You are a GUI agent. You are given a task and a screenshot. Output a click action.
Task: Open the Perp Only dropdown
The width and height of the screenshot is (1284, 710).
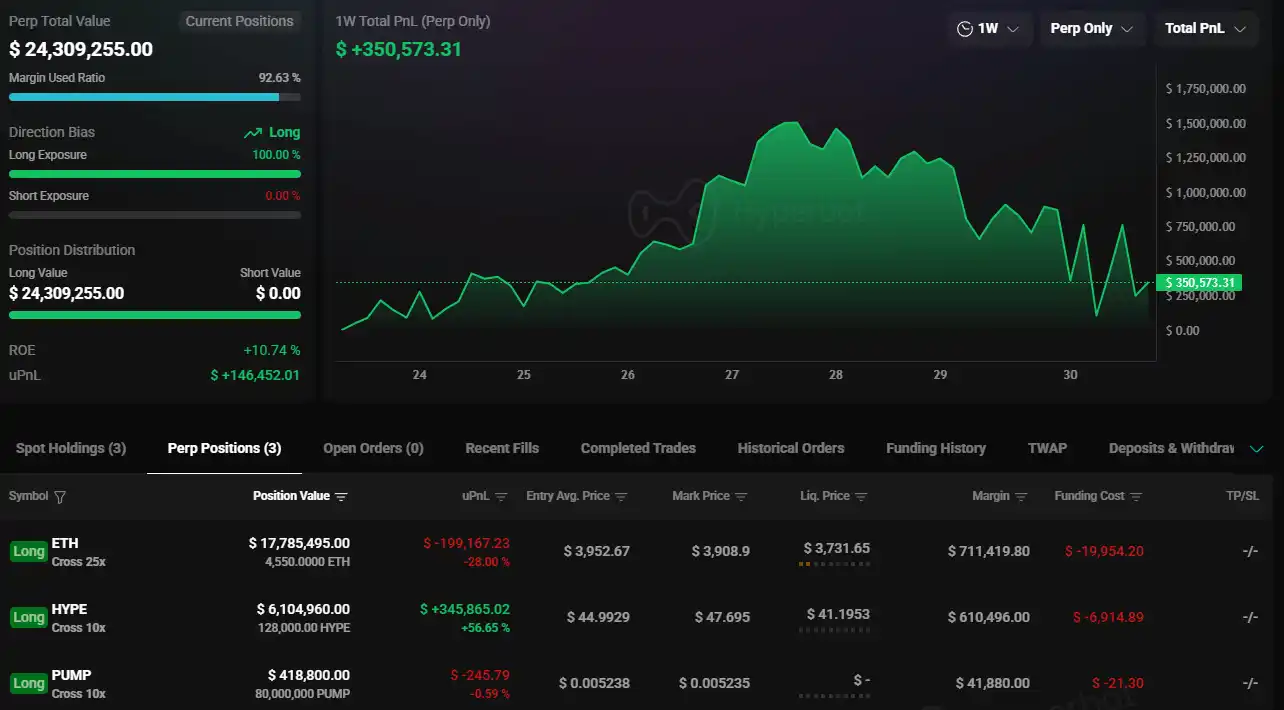(1091, 29)
